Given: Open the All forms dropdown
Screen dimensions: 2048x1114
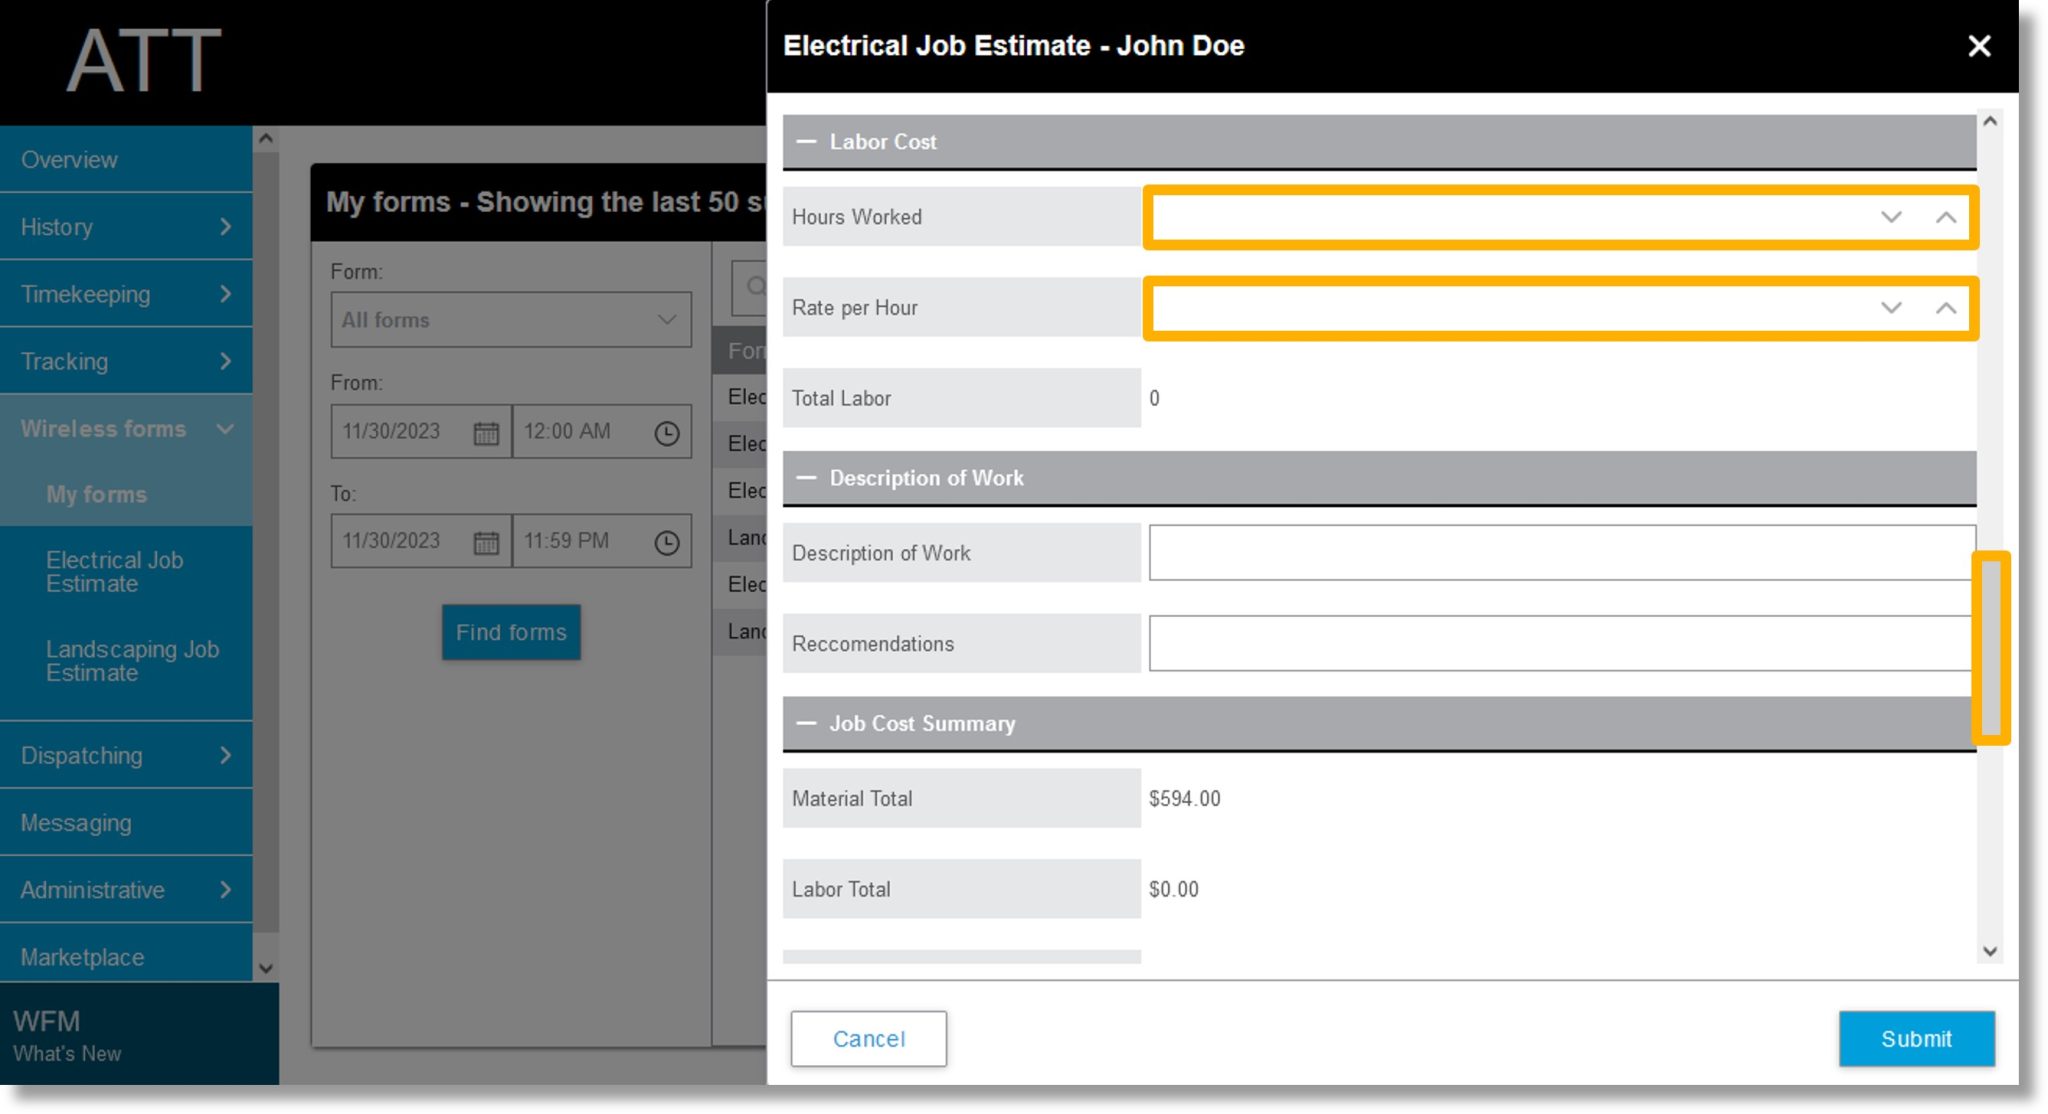Looking at the screenshot, I should (x=511, y=320).
